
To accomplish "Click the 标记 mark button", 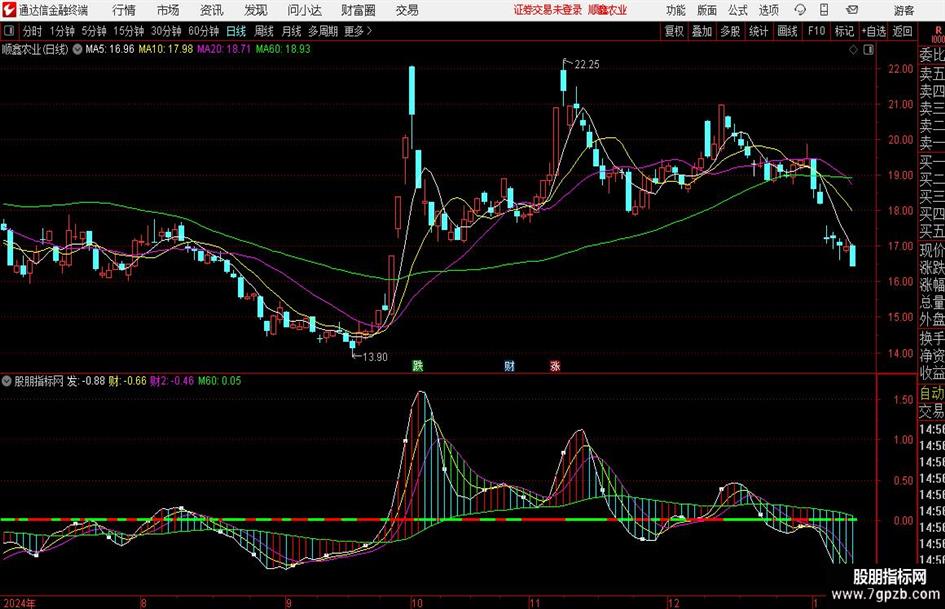I will coord(844,31).
